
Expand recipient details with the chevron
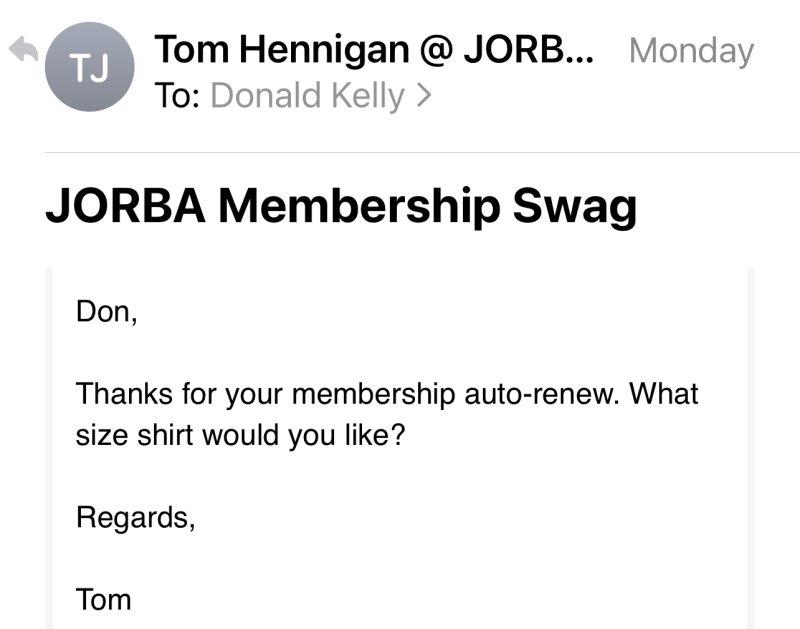(x=423, y=97)
